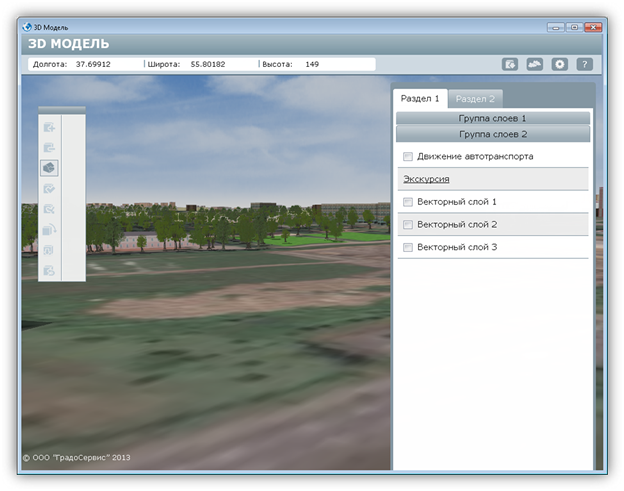Click the floating toolbar's top drag handle

[x=61, y=109]
